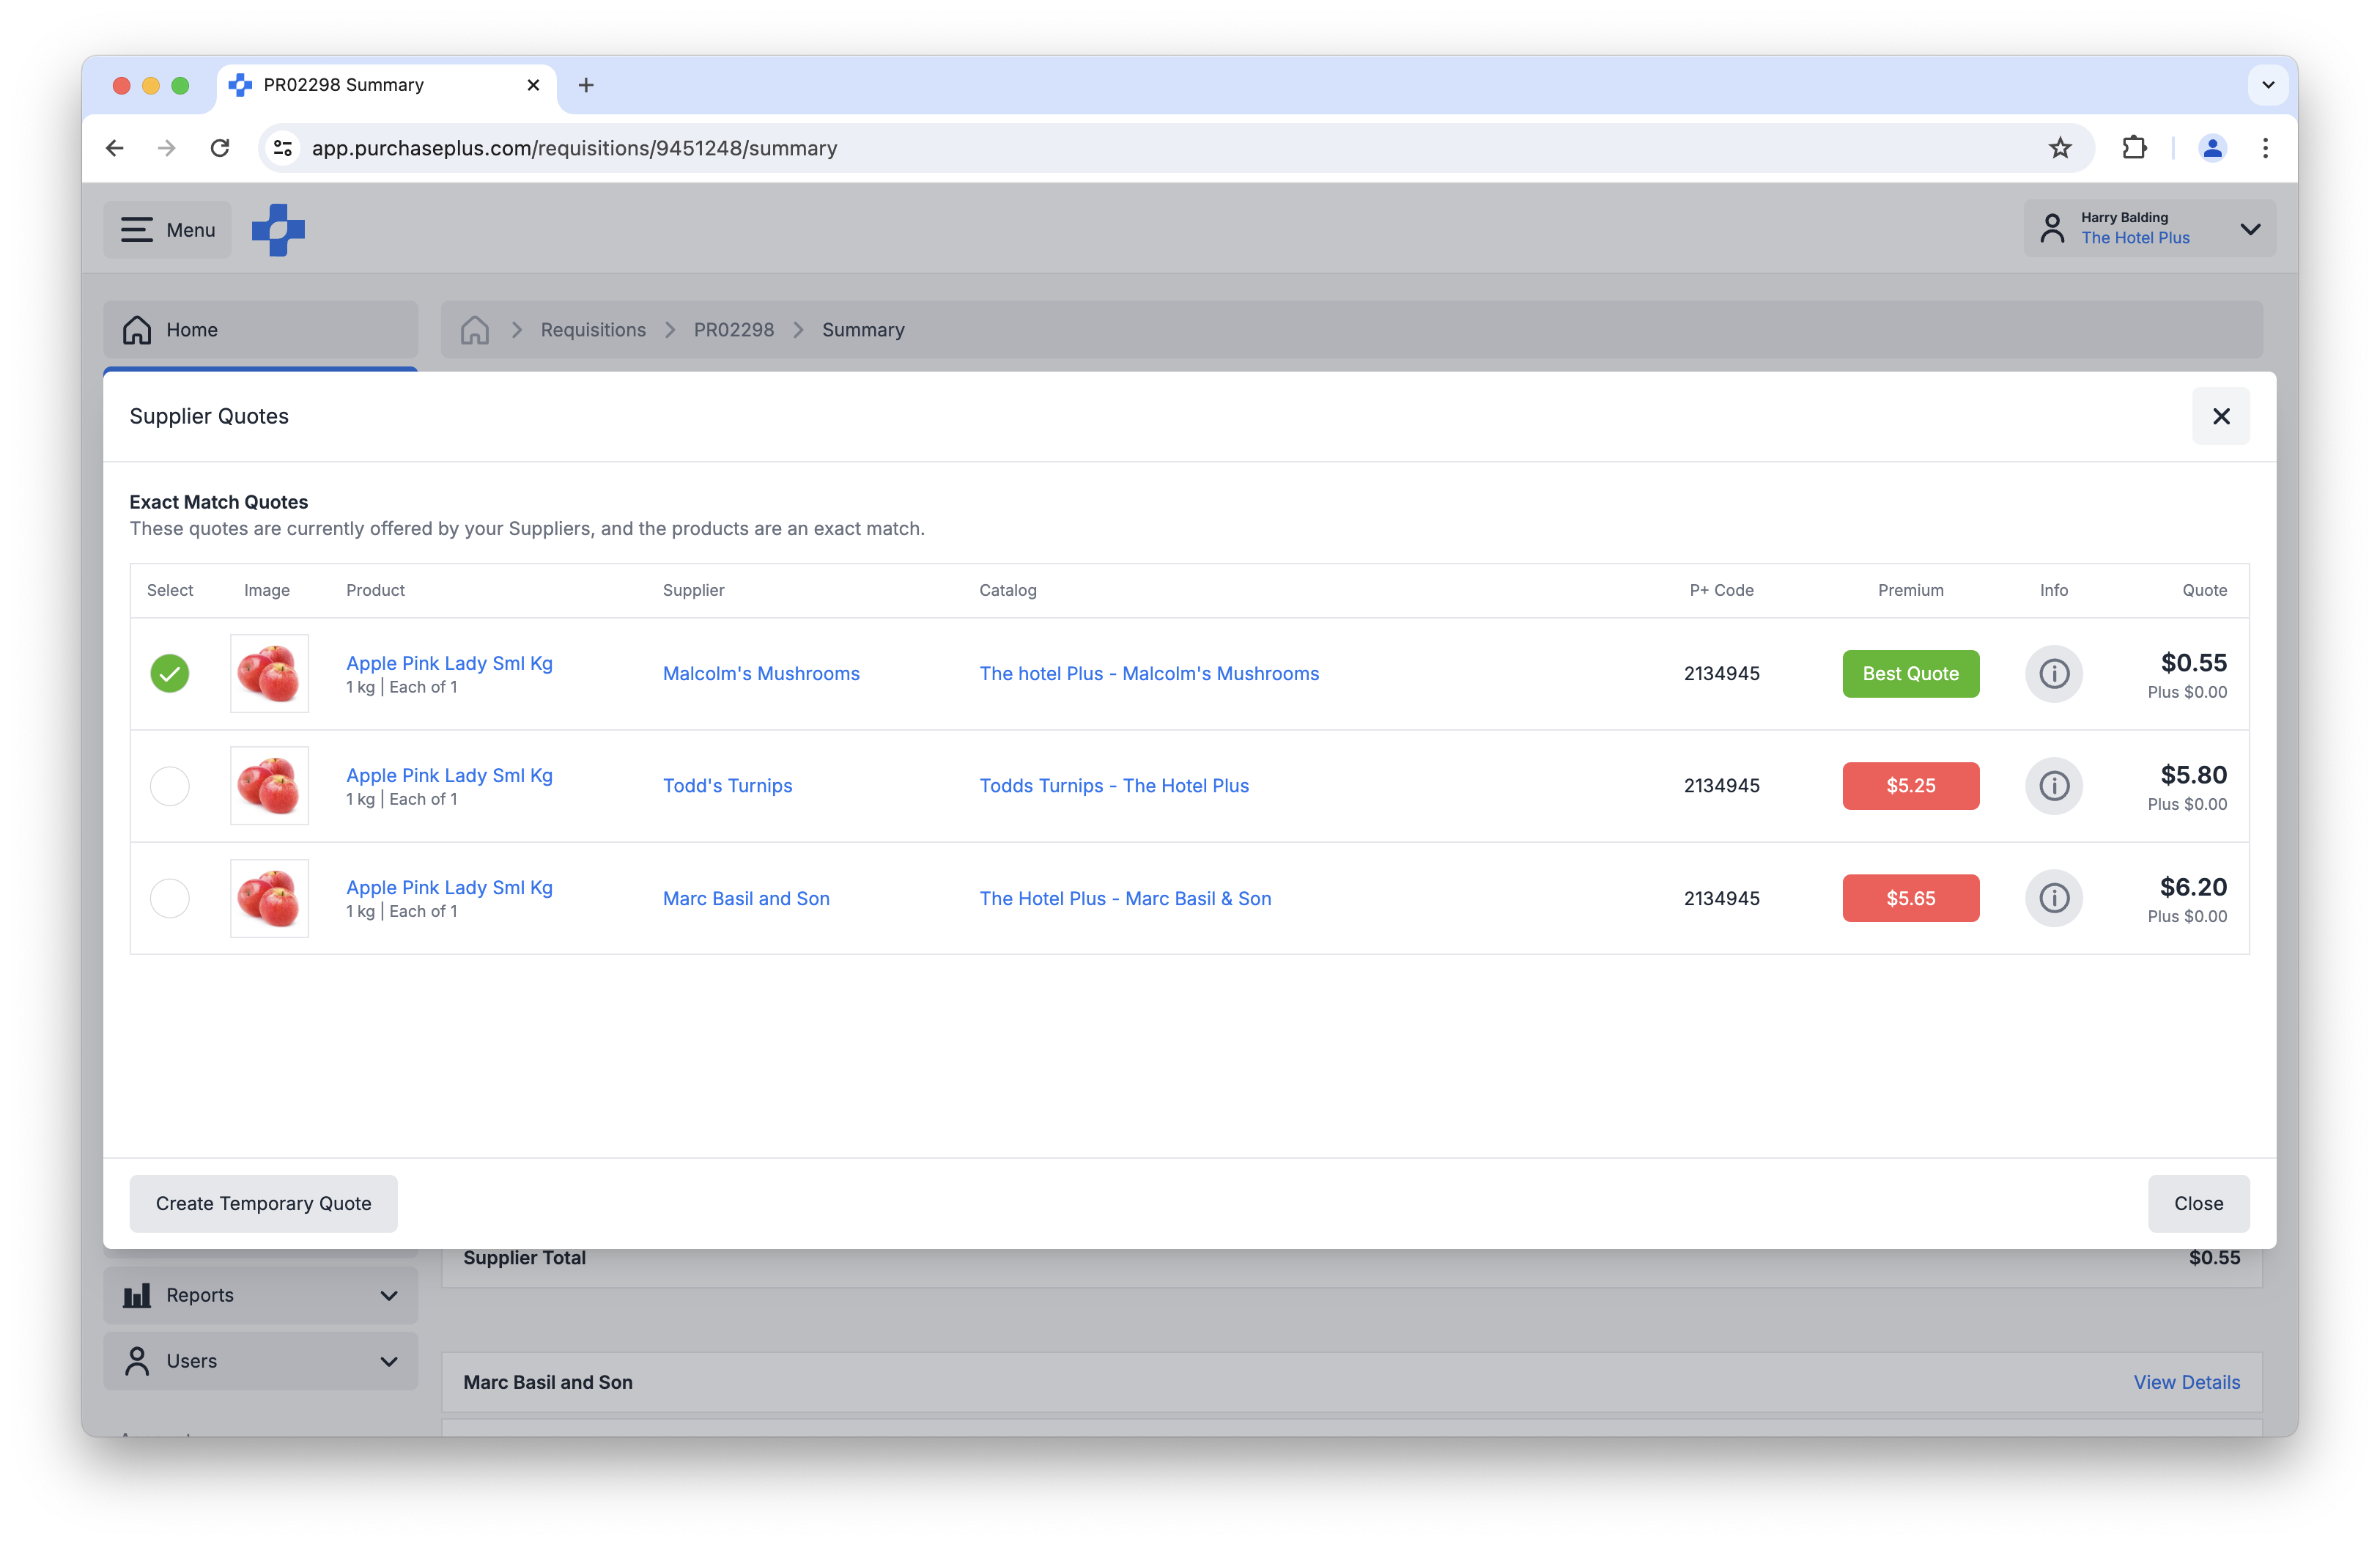2380x1545 pixels.
Task: Open the tab search dropdown arrow
Action: [x=2268, y=85]
